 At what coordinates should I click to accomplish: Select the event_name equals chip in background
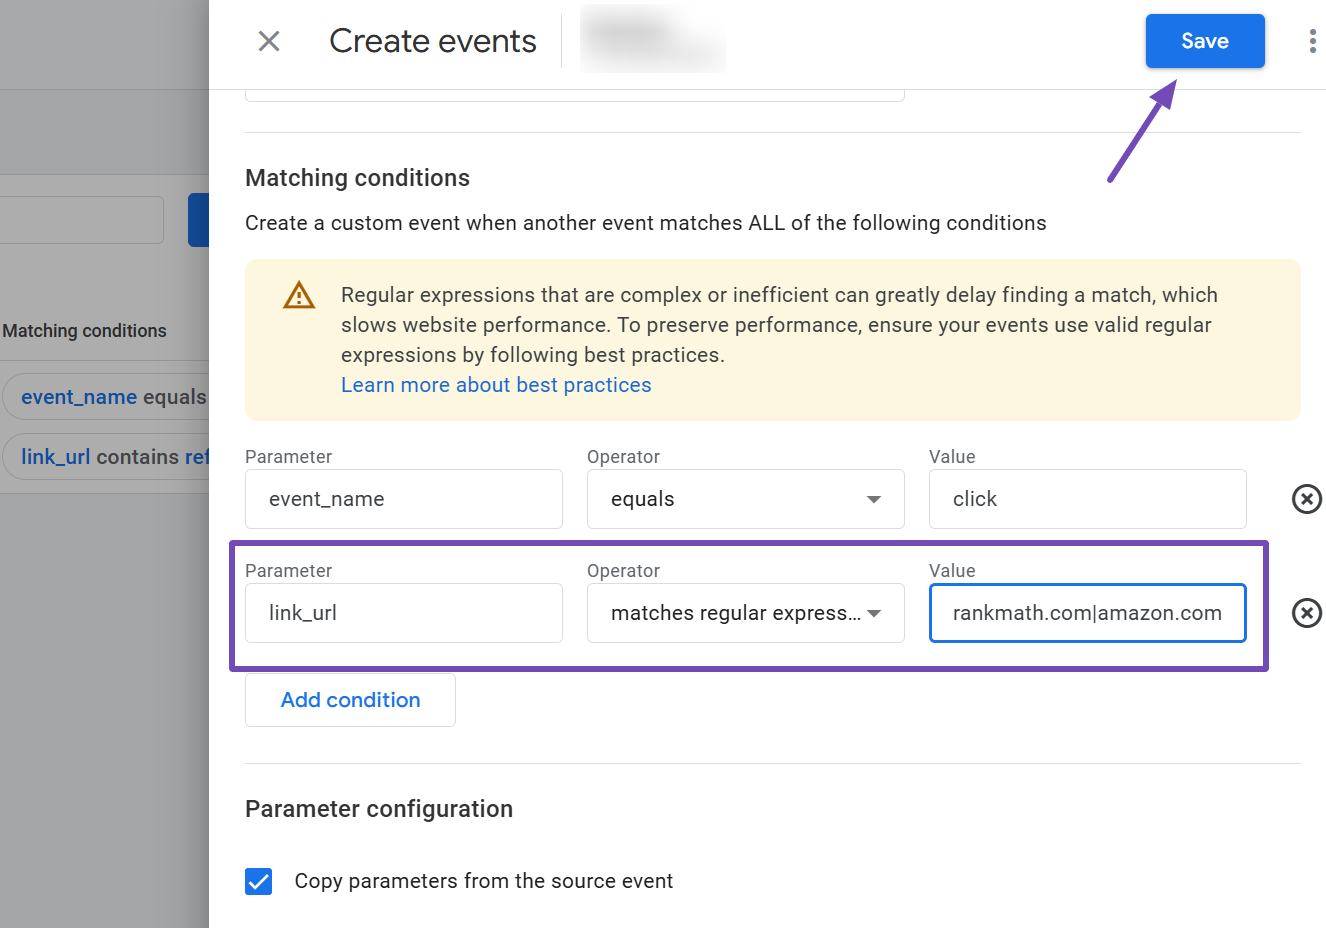pos(110,397)
